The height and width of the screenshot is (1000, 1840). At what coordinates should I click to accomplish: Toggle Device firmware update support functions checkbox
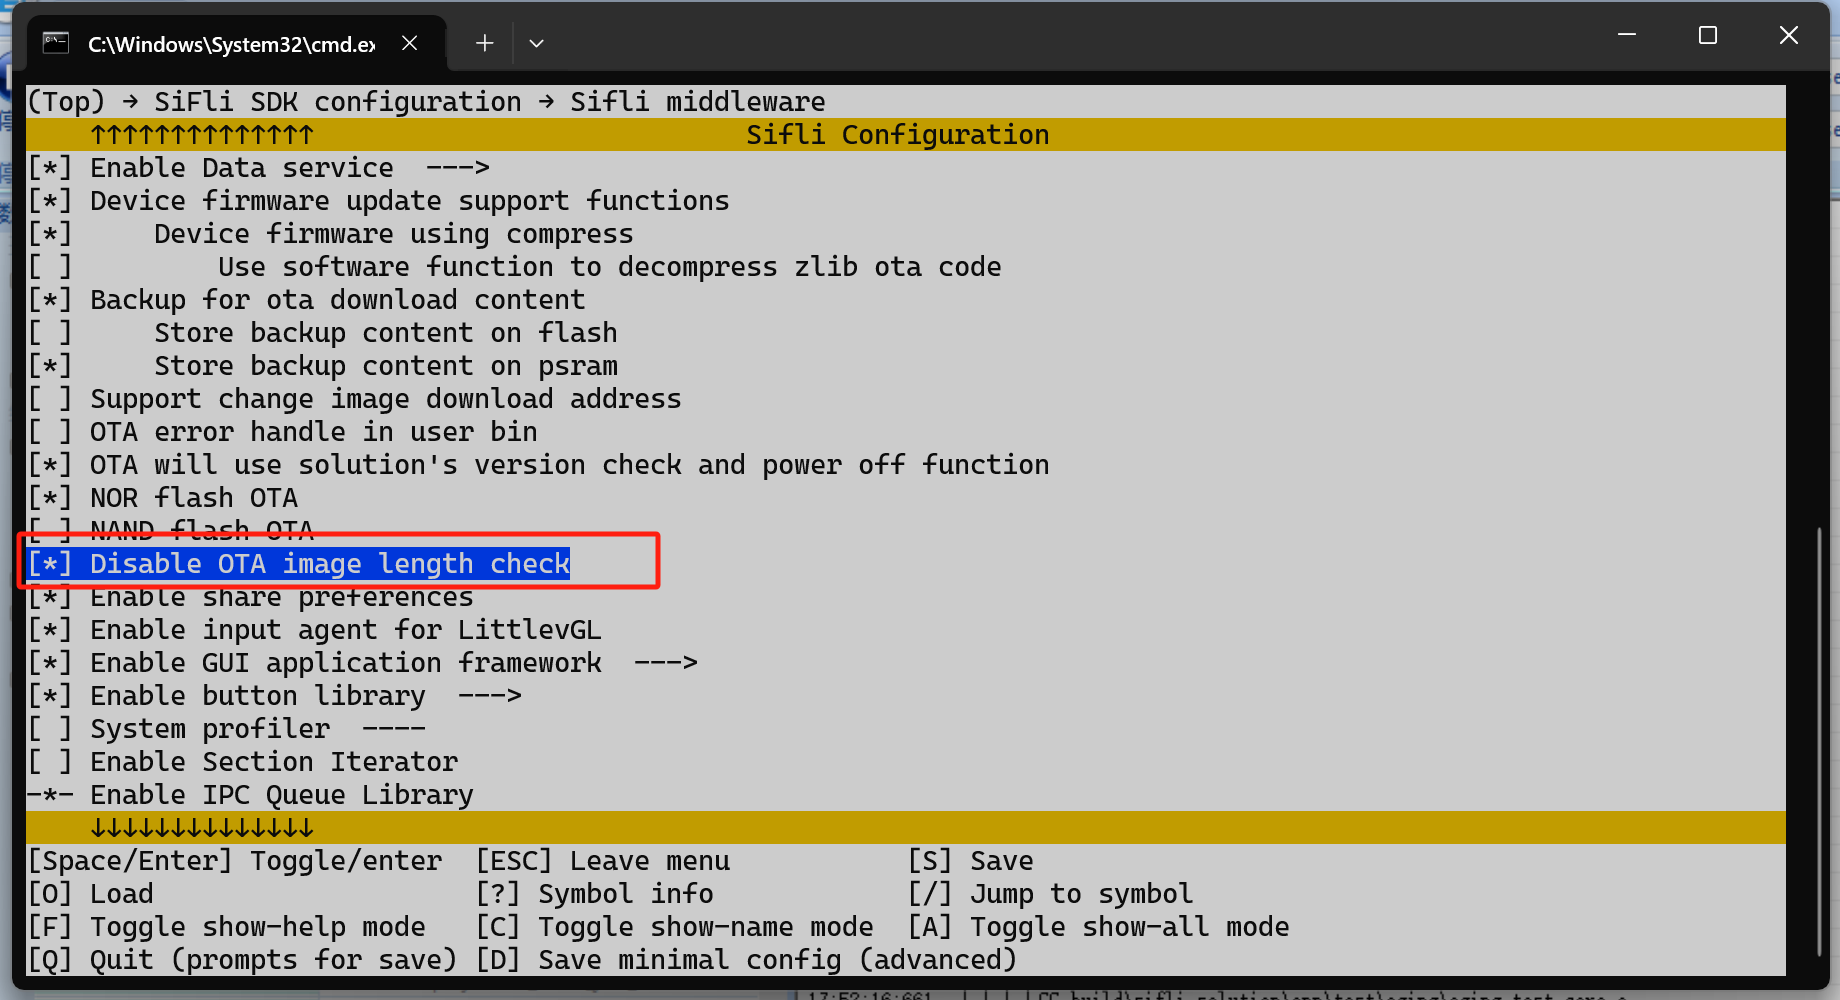50,201
